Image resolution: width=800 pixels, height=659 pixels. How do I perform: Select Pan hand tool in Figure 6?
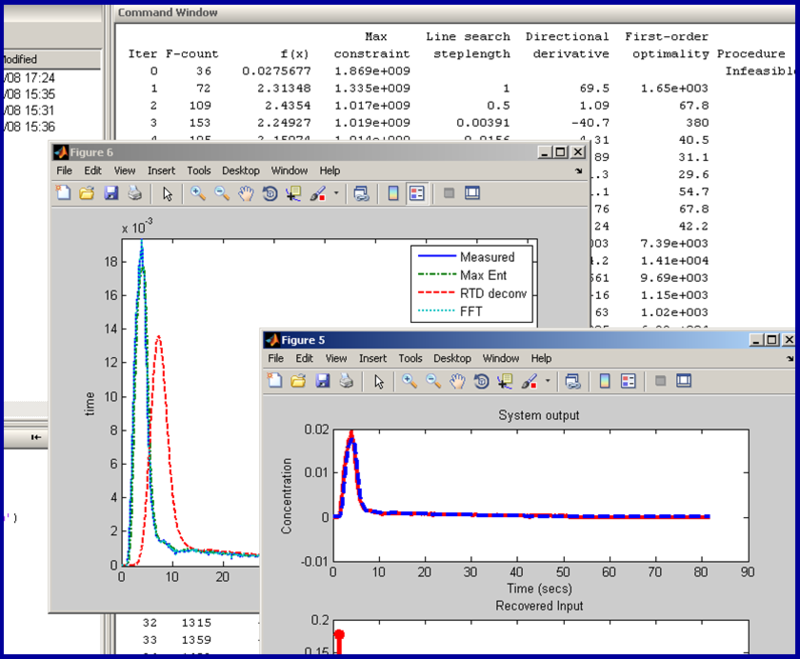[x=246, y=193]
